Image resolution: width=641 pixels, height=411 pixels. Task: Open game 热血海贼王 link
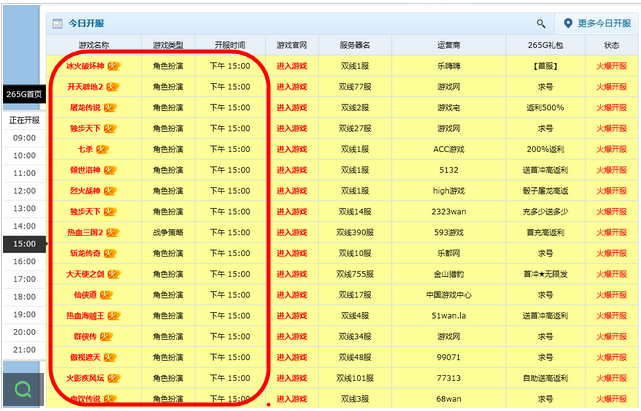coord(85,316)
